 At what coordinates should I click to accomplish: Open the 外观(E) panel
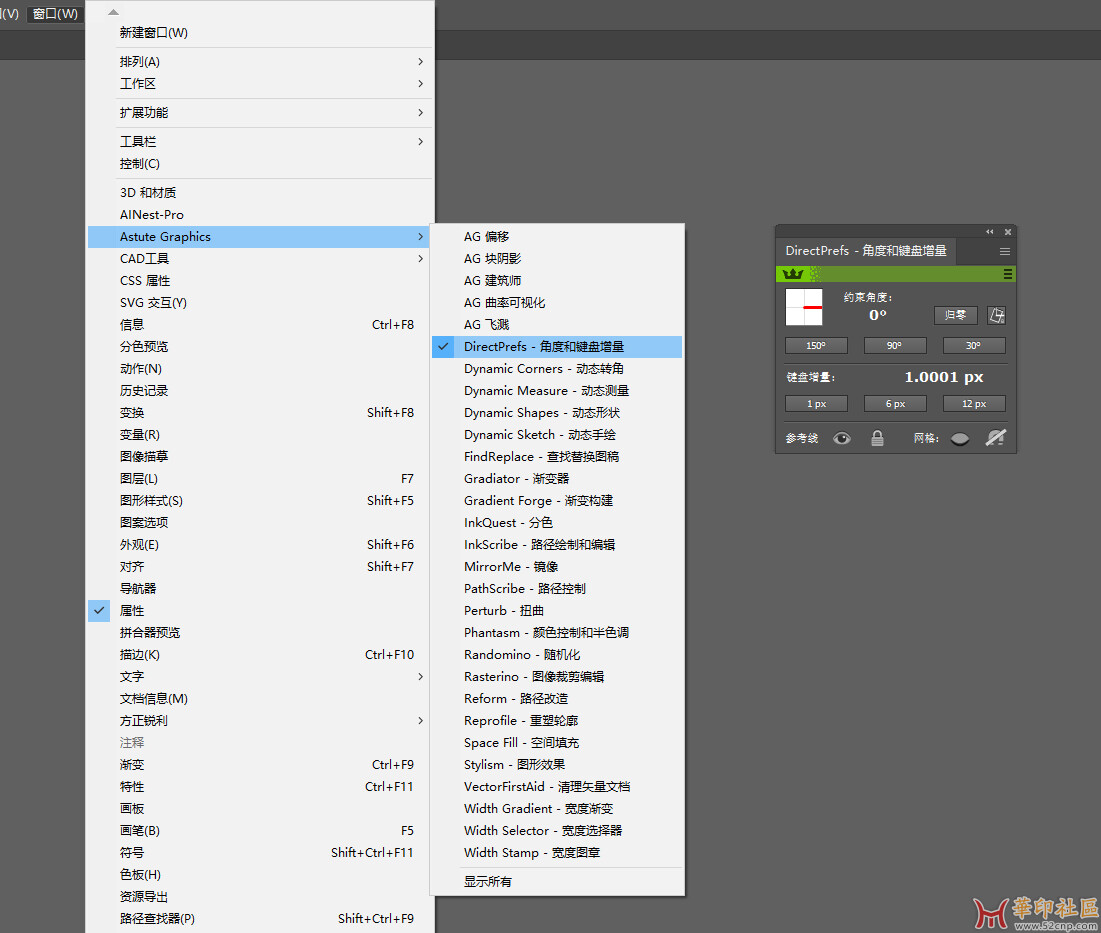point(260,545)
